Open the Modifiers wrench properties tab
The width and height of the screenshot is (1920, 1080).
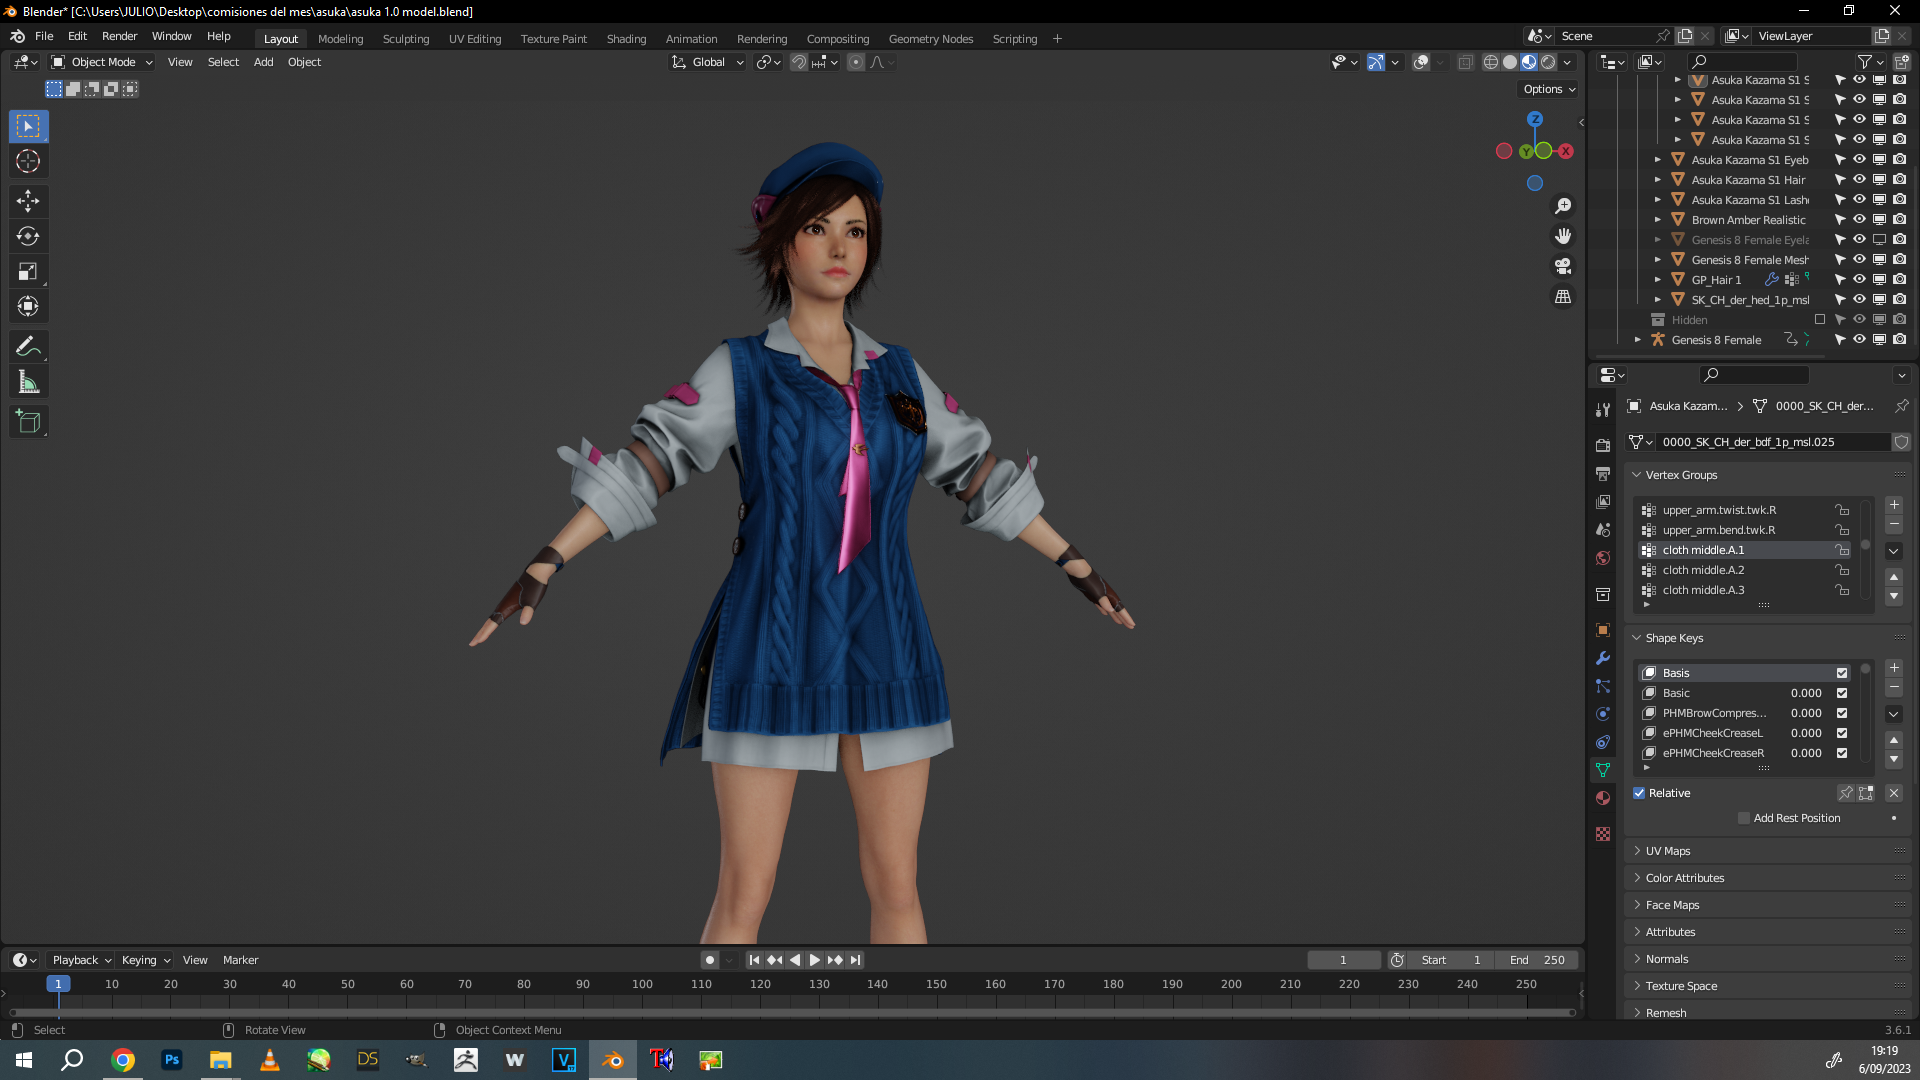[x=1603, y=658]
